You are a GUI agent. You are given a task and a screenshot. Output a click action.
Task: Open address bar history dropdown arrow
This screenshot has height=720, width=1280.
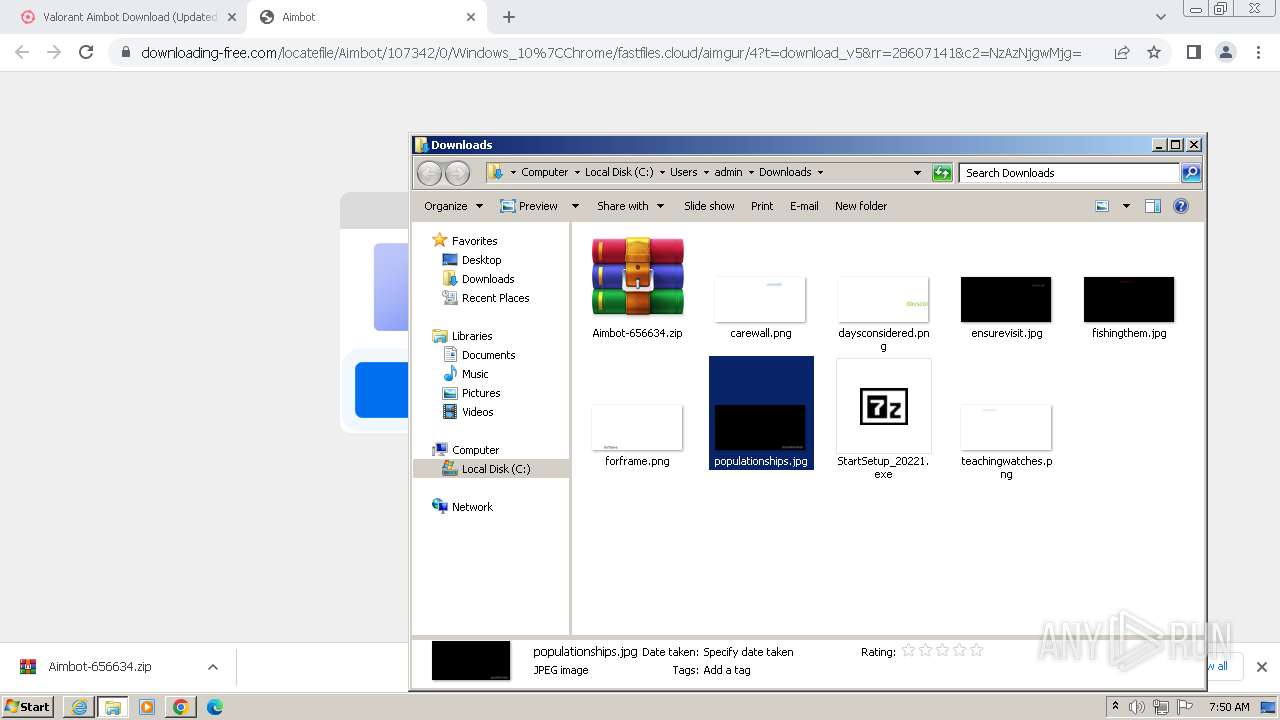coord(917,173)
